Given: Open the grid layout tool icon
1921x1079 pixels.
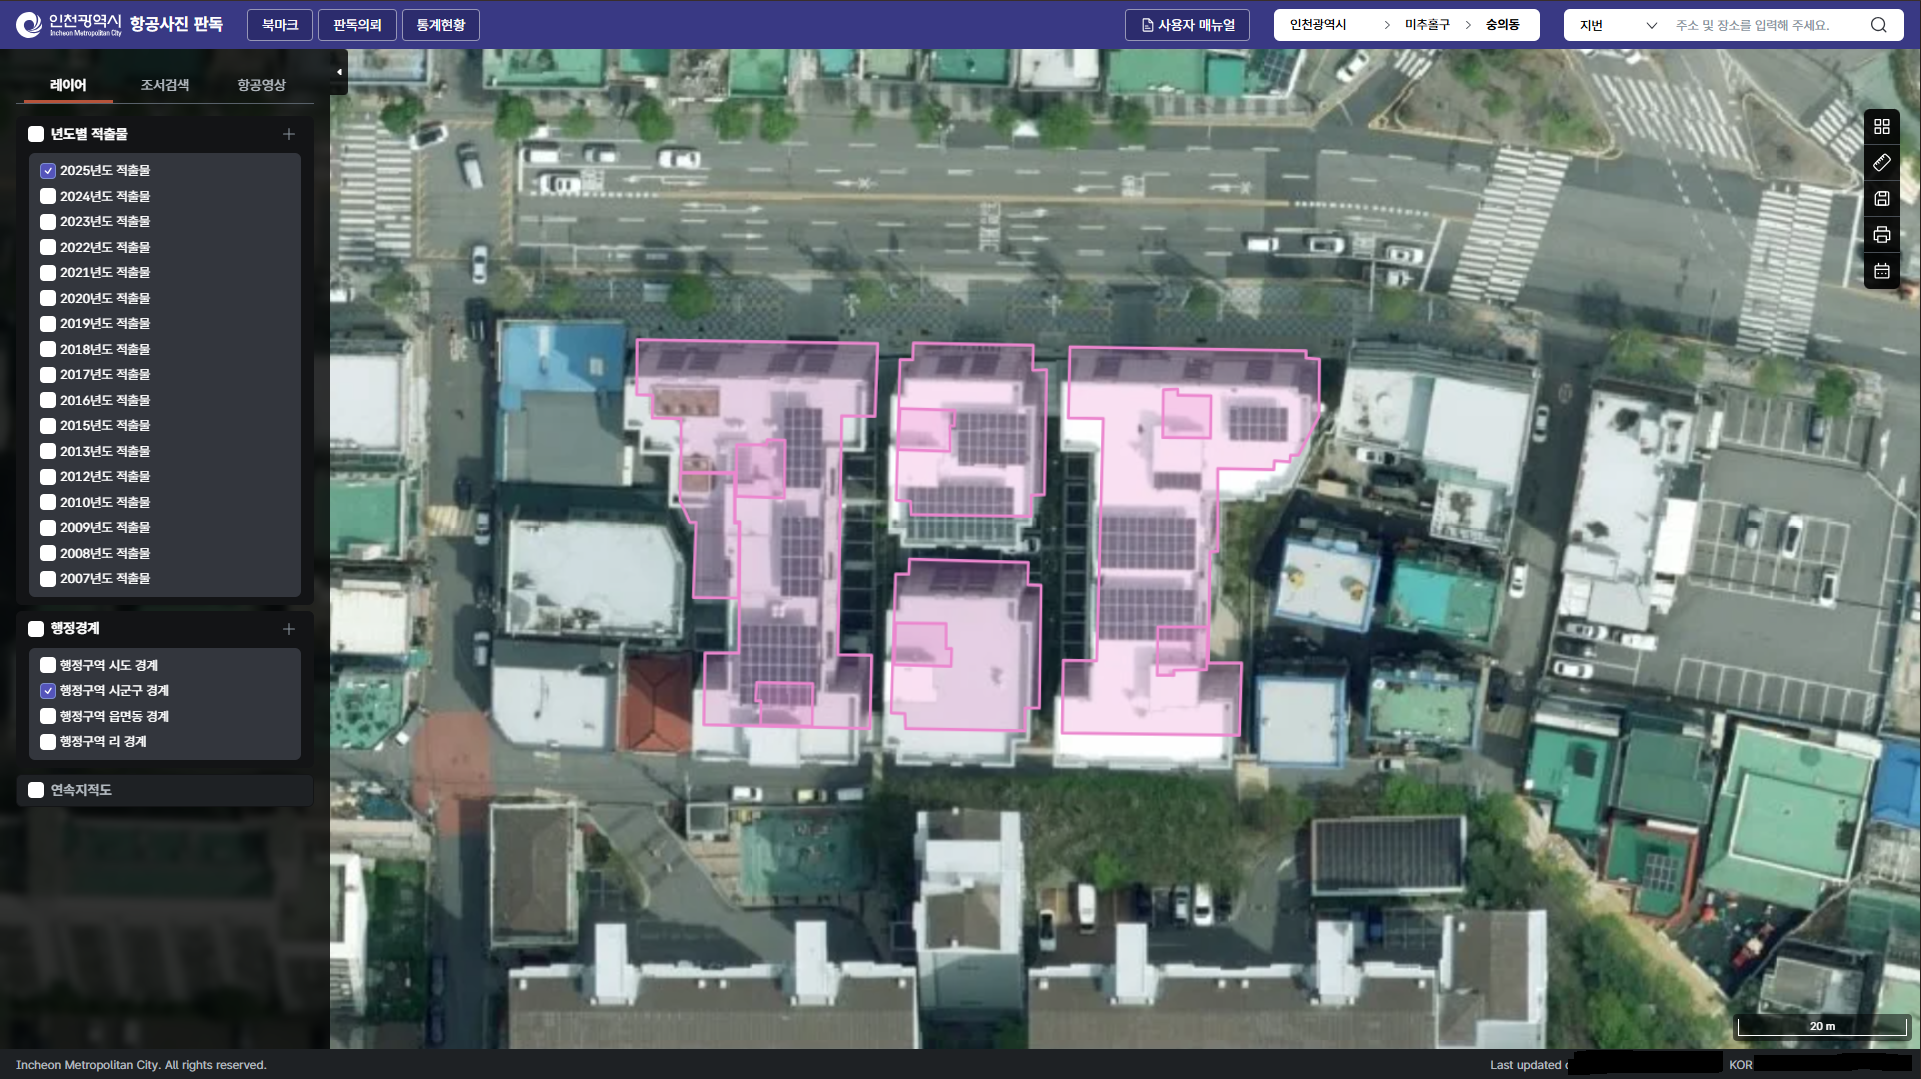Looking at the screenshot, I should 1881,127.
